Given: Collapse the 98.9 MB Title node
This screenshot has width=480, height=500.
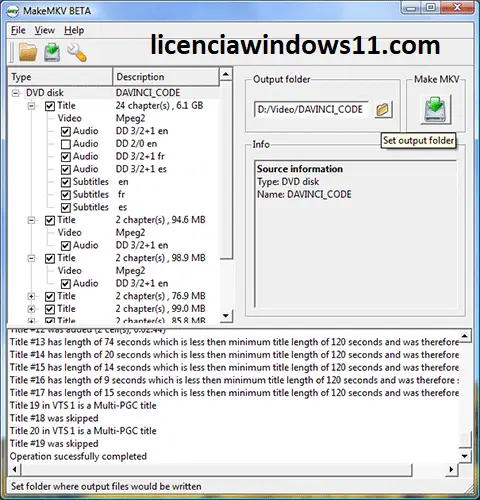Looking at the screenshot, I should click(x=31, y=258).
